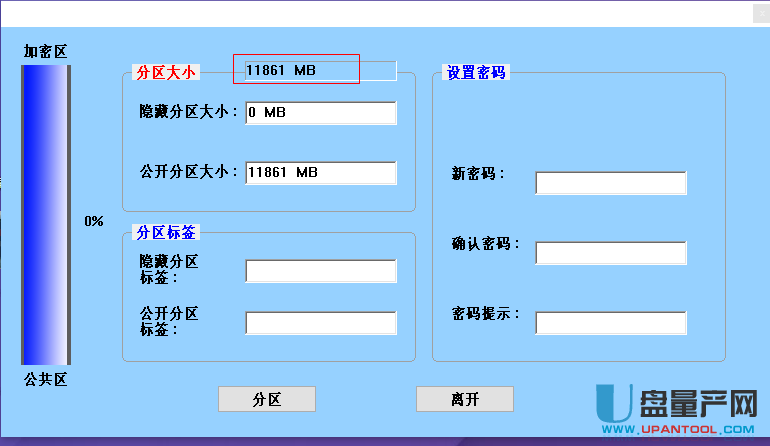The image size is (770, 446).
Task: Click the 新密码 password field
Action: click(x=610, y=183)
